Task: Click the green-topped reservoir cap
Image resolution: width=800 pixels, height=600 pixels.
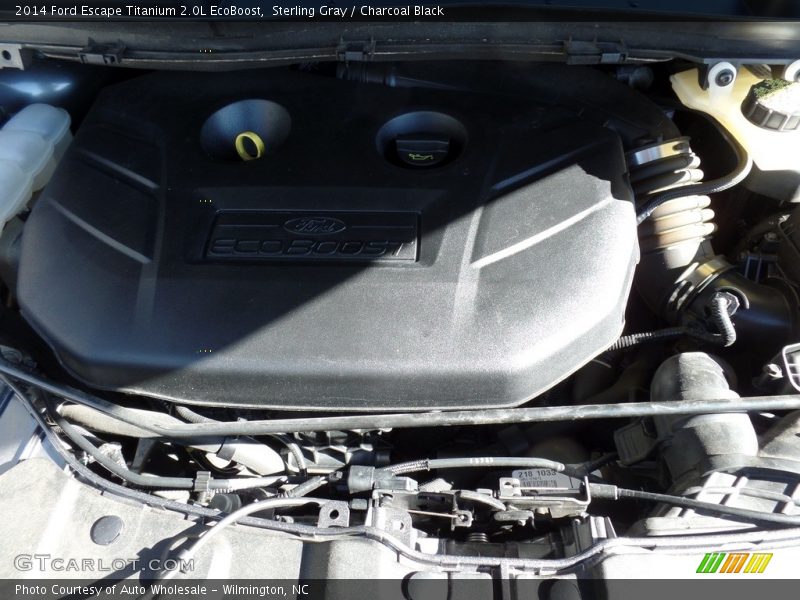Action: coord(772,100)
